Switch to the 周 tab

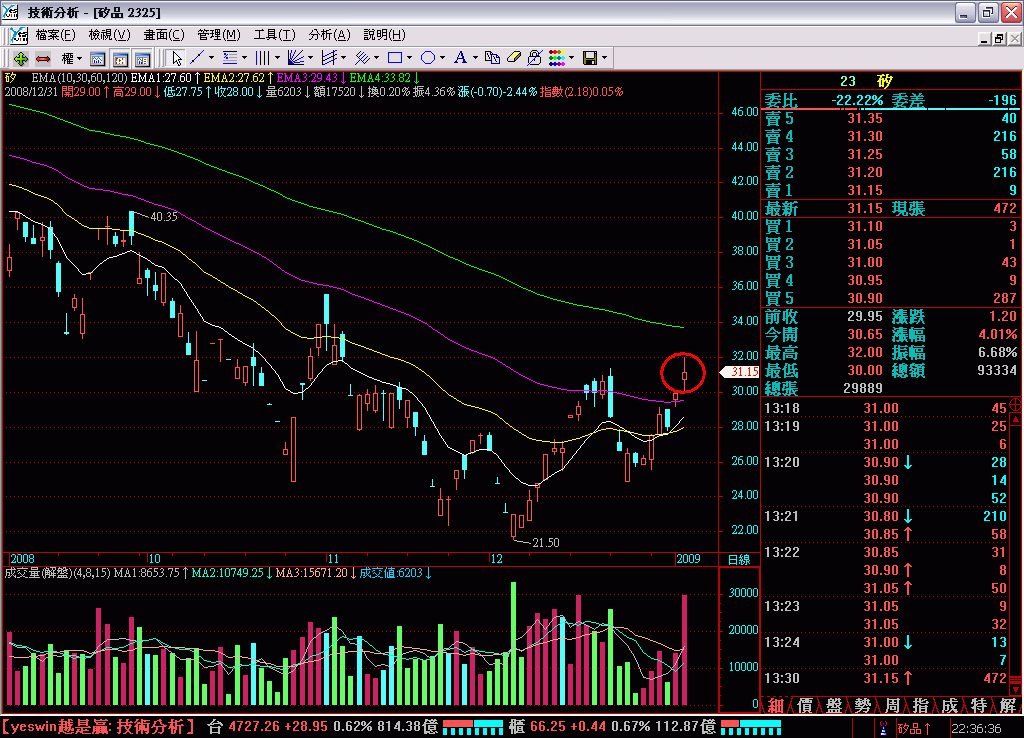[x=892, y=705]
